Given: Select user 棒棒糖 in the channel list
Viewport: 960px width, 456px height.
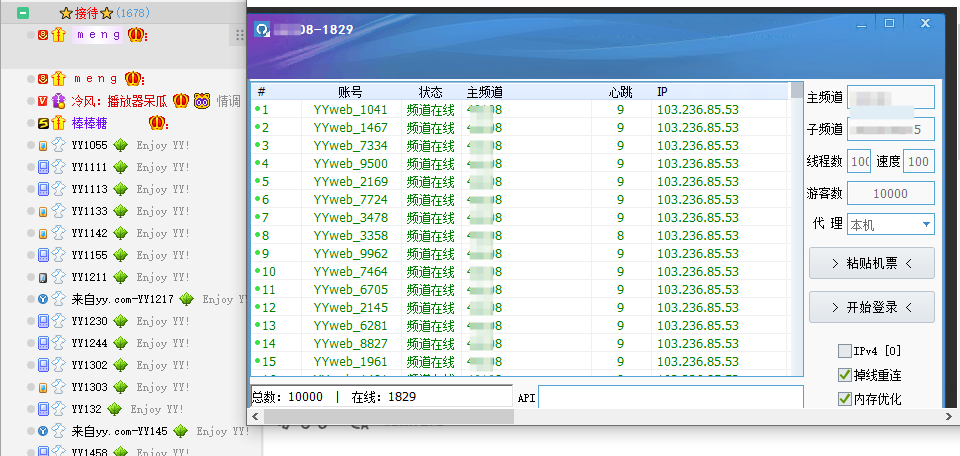Looking at the screenshot, I should (x=89, y=123).
